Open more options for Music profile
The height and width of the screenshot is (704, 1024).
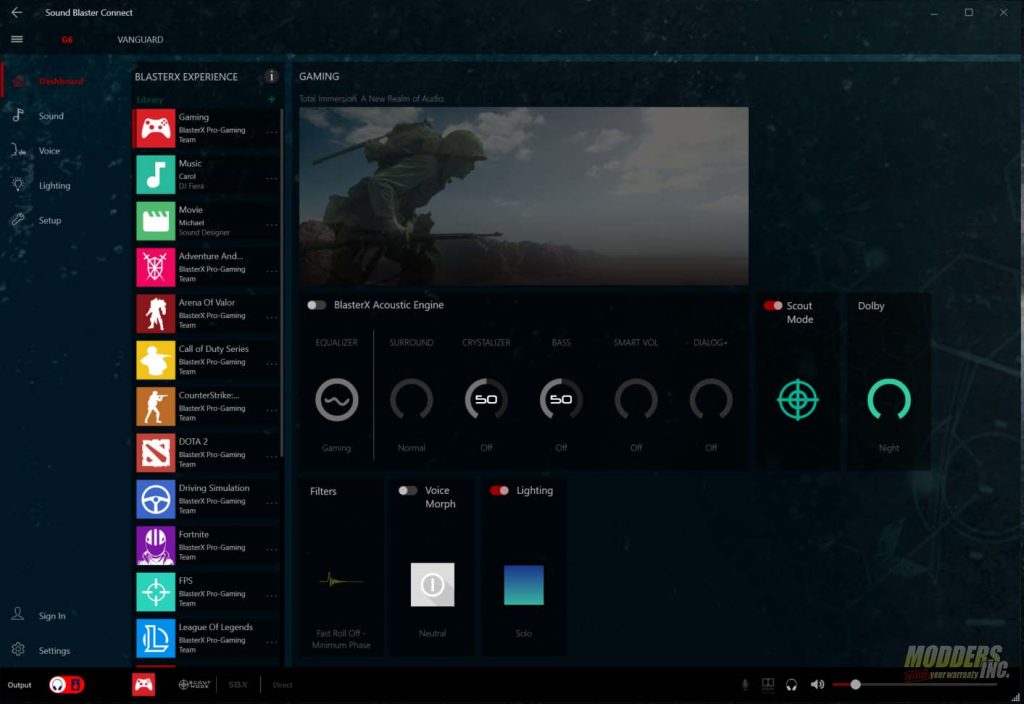point(272,178)
